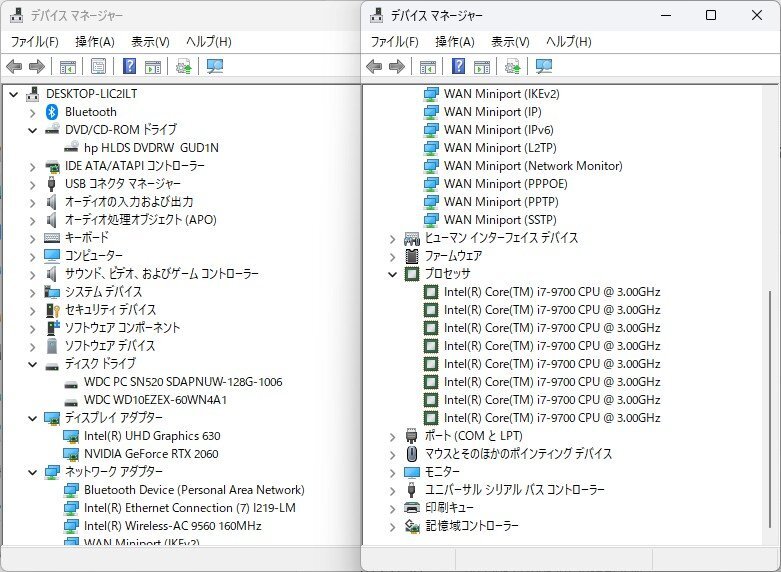The image size is (781, 572).
Task: Select the first Intel Core i7-9700 processor entry
Action: point(552,292)
